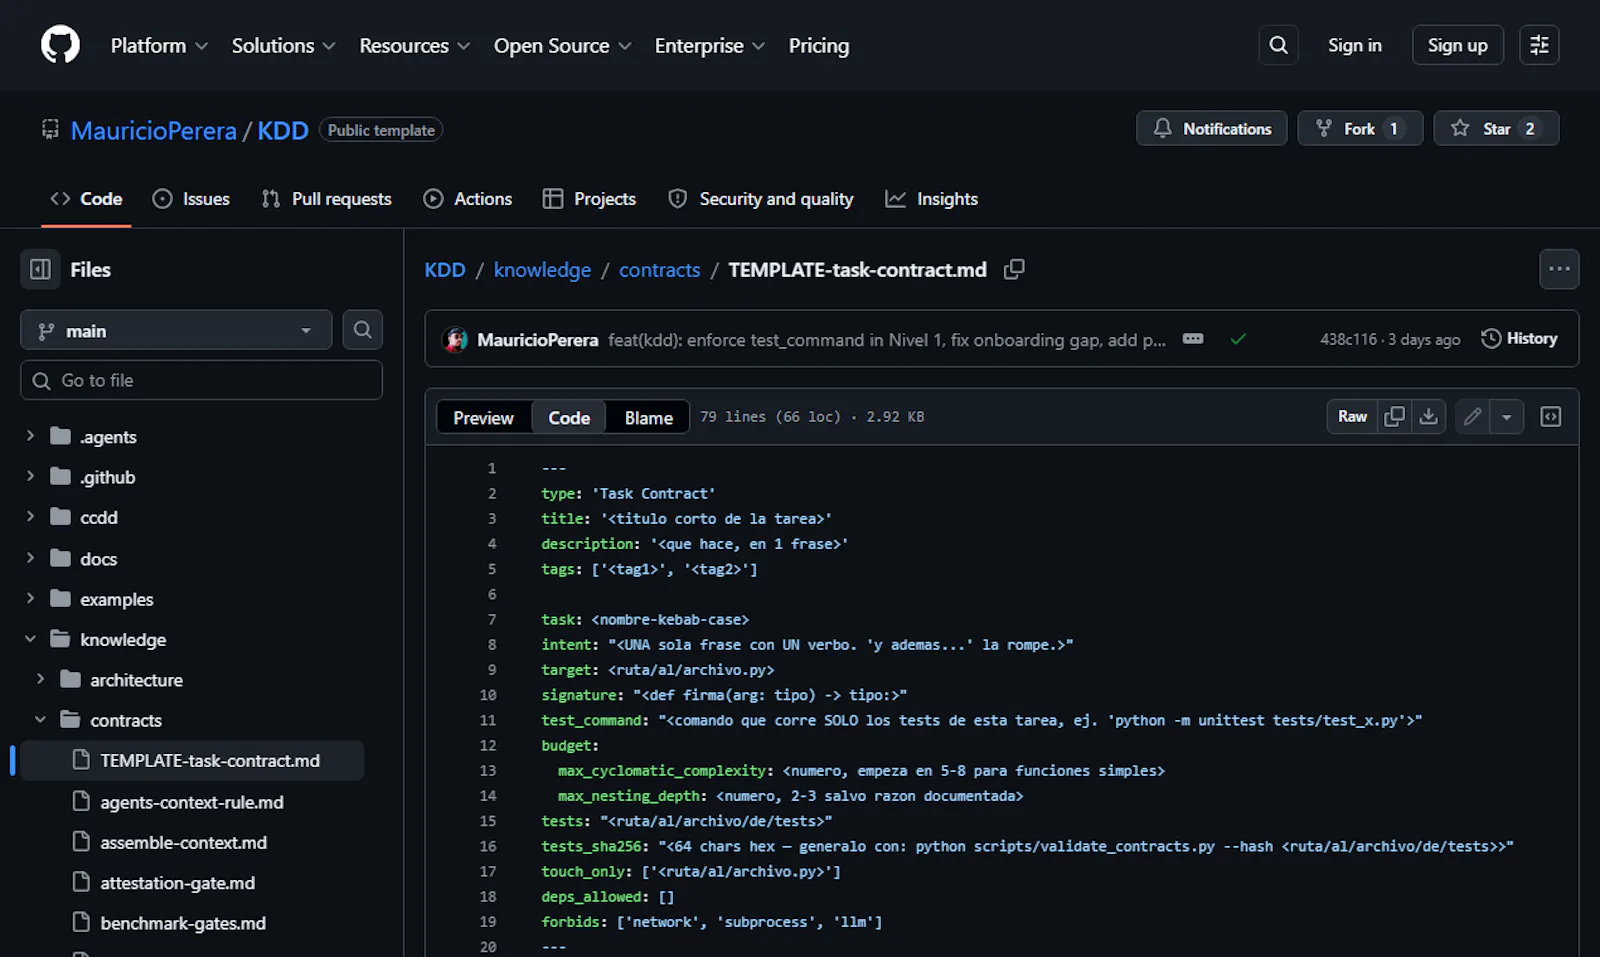Image resolution: width=1600 pixels, height=957 pixels.
Task: Download raw file icon
Action: tap(1428, 416)
